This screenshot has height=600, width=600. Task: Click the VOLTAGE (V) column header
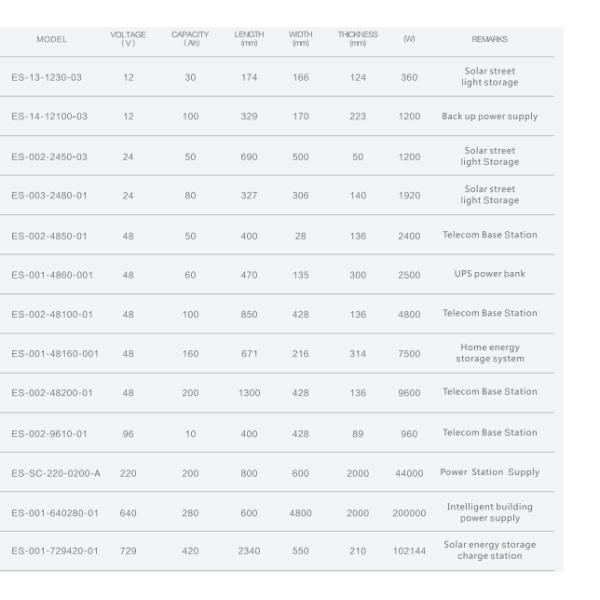click(128, 39)
